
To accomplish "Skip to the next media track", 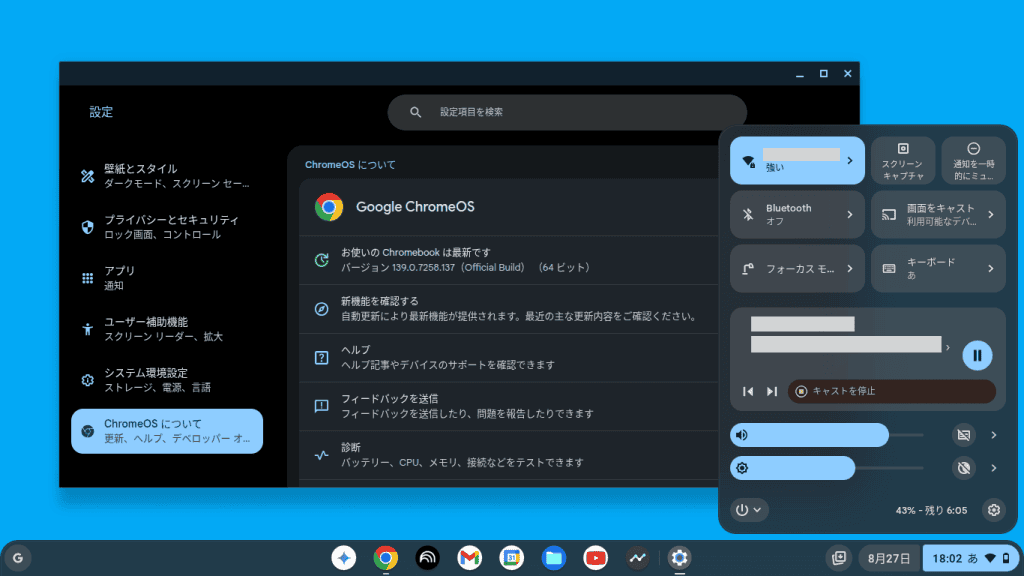I will coord(771,391).
